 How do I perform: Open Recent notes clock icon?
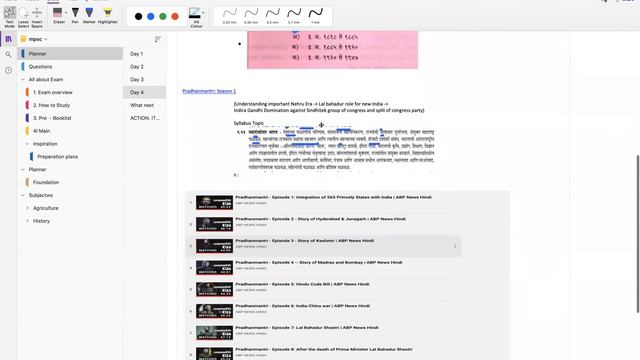pyautogui.click(x=8, y=70)
